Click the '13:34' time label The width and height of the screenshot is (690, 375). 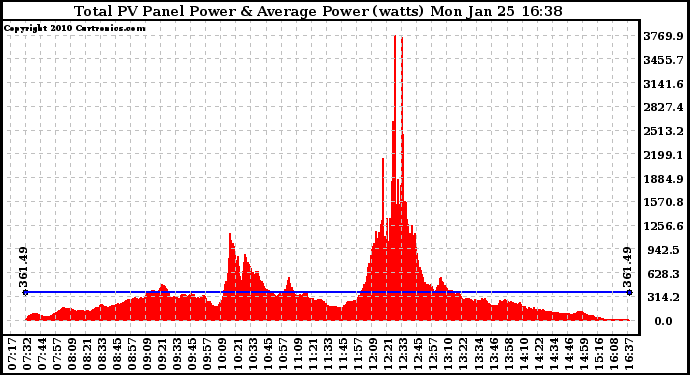click(x=478, y=354)
